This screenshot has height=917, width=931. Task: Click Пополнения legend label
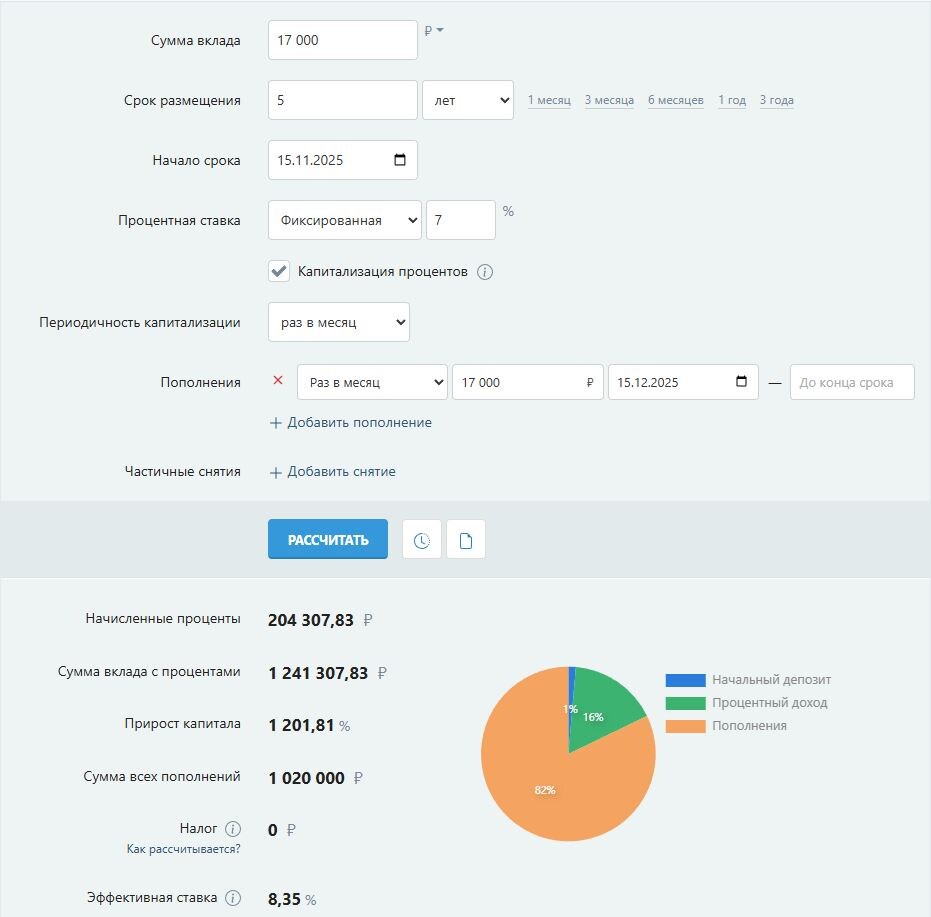click(x=749, y=726)
